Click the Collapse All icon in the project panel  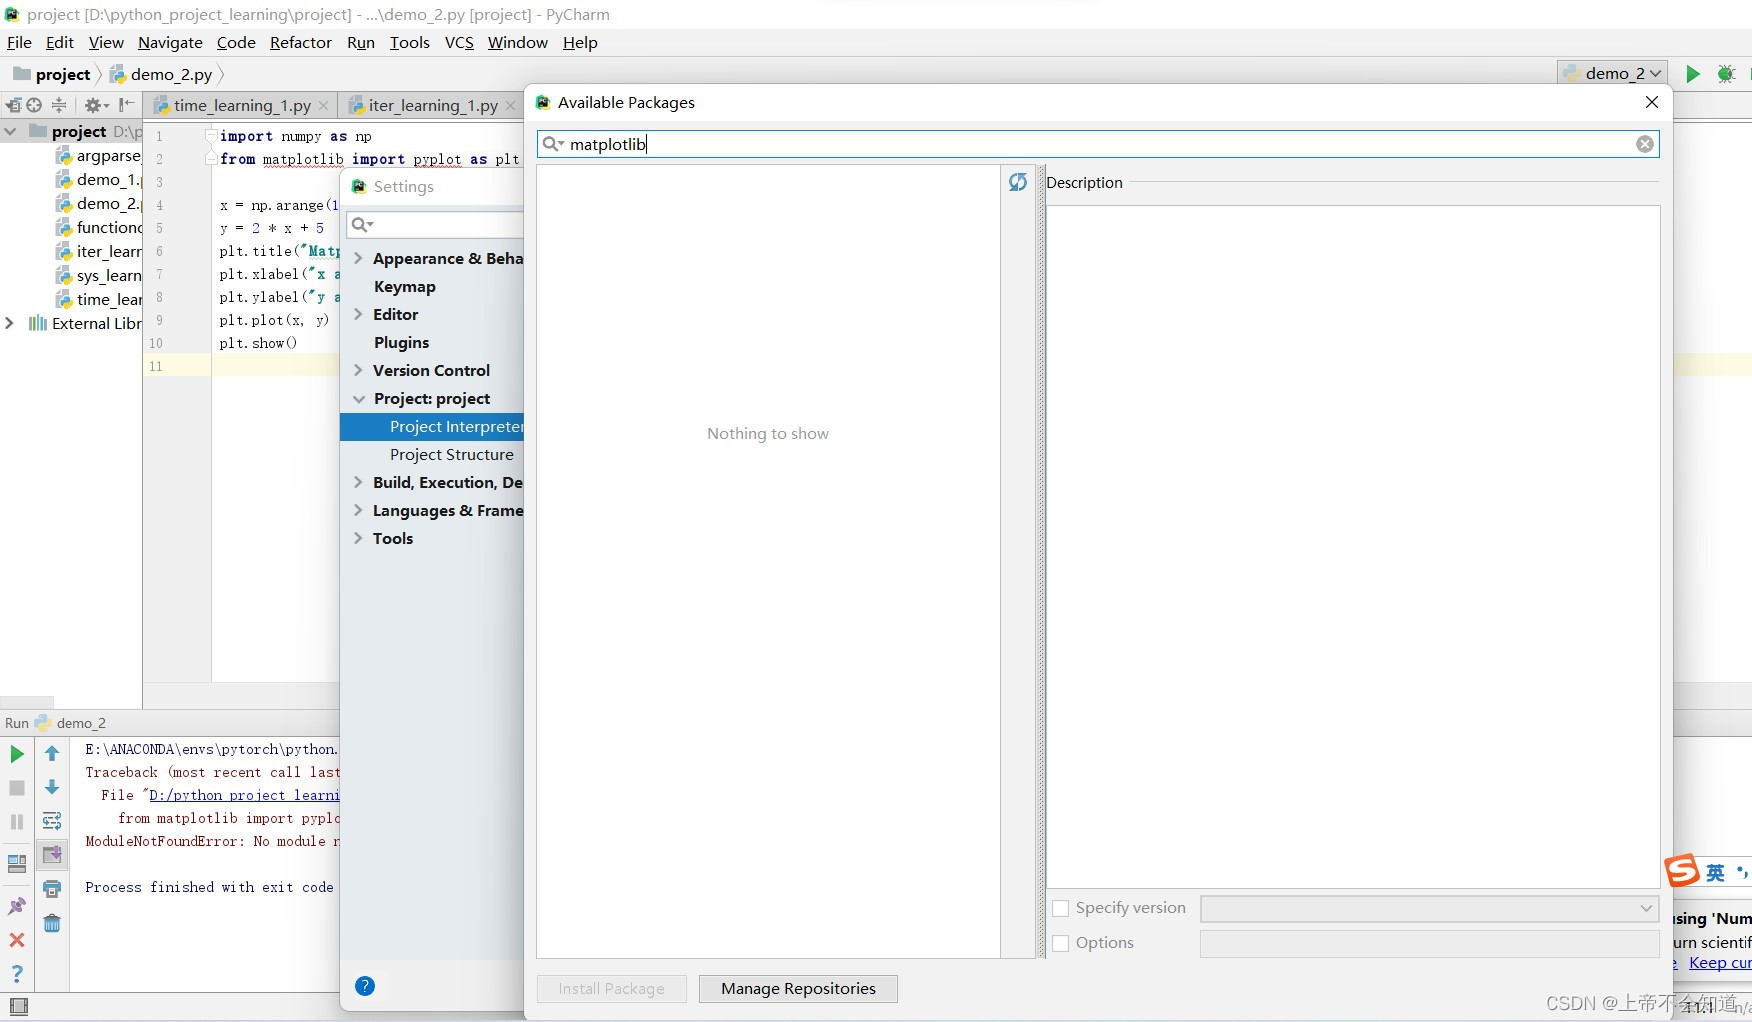(59, 105)
